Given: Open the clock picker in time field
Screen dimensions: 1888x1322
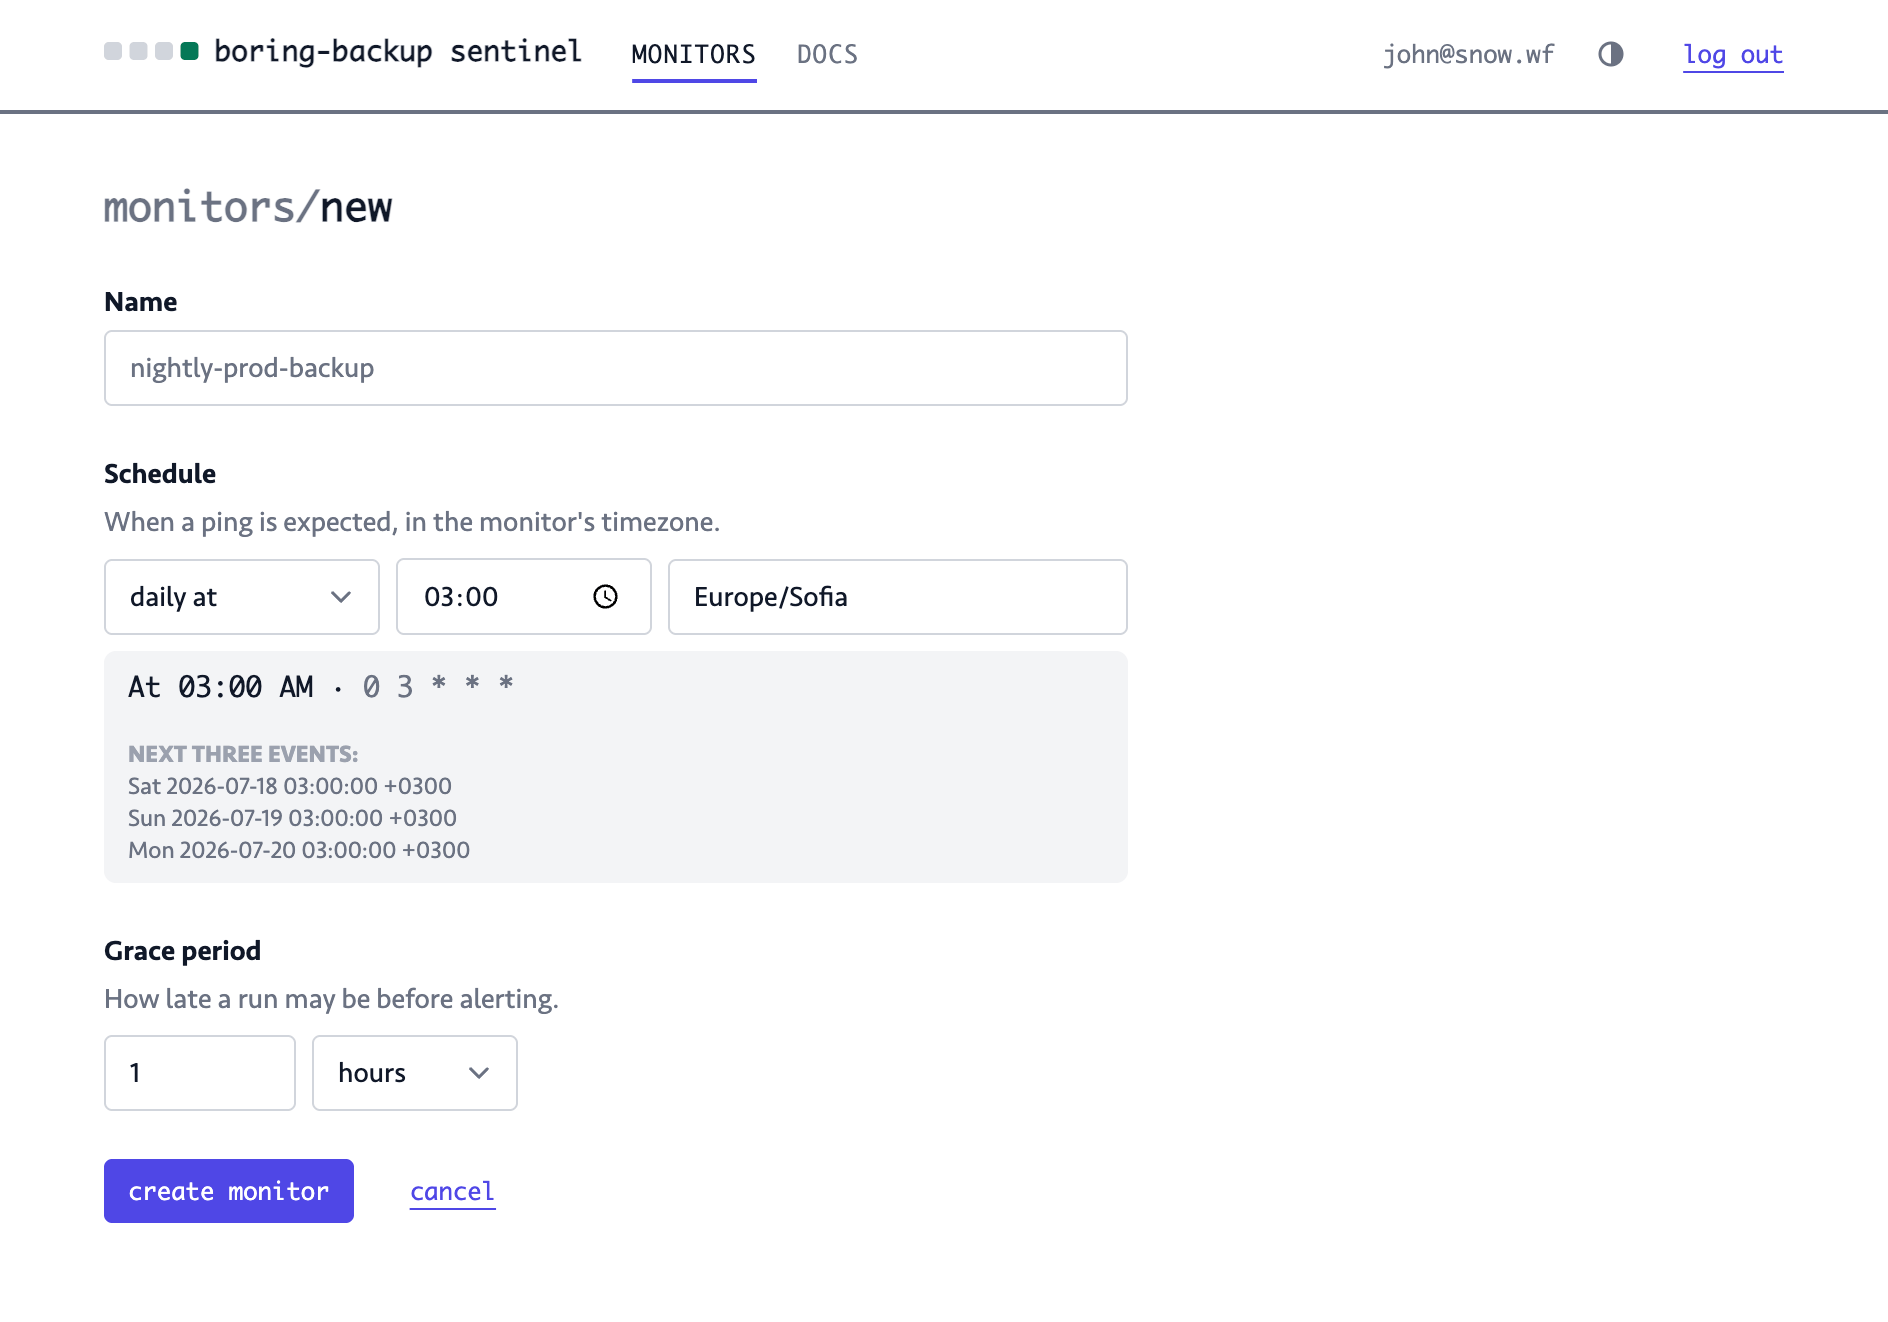Looking at the screenshot, I should (605, 597).
